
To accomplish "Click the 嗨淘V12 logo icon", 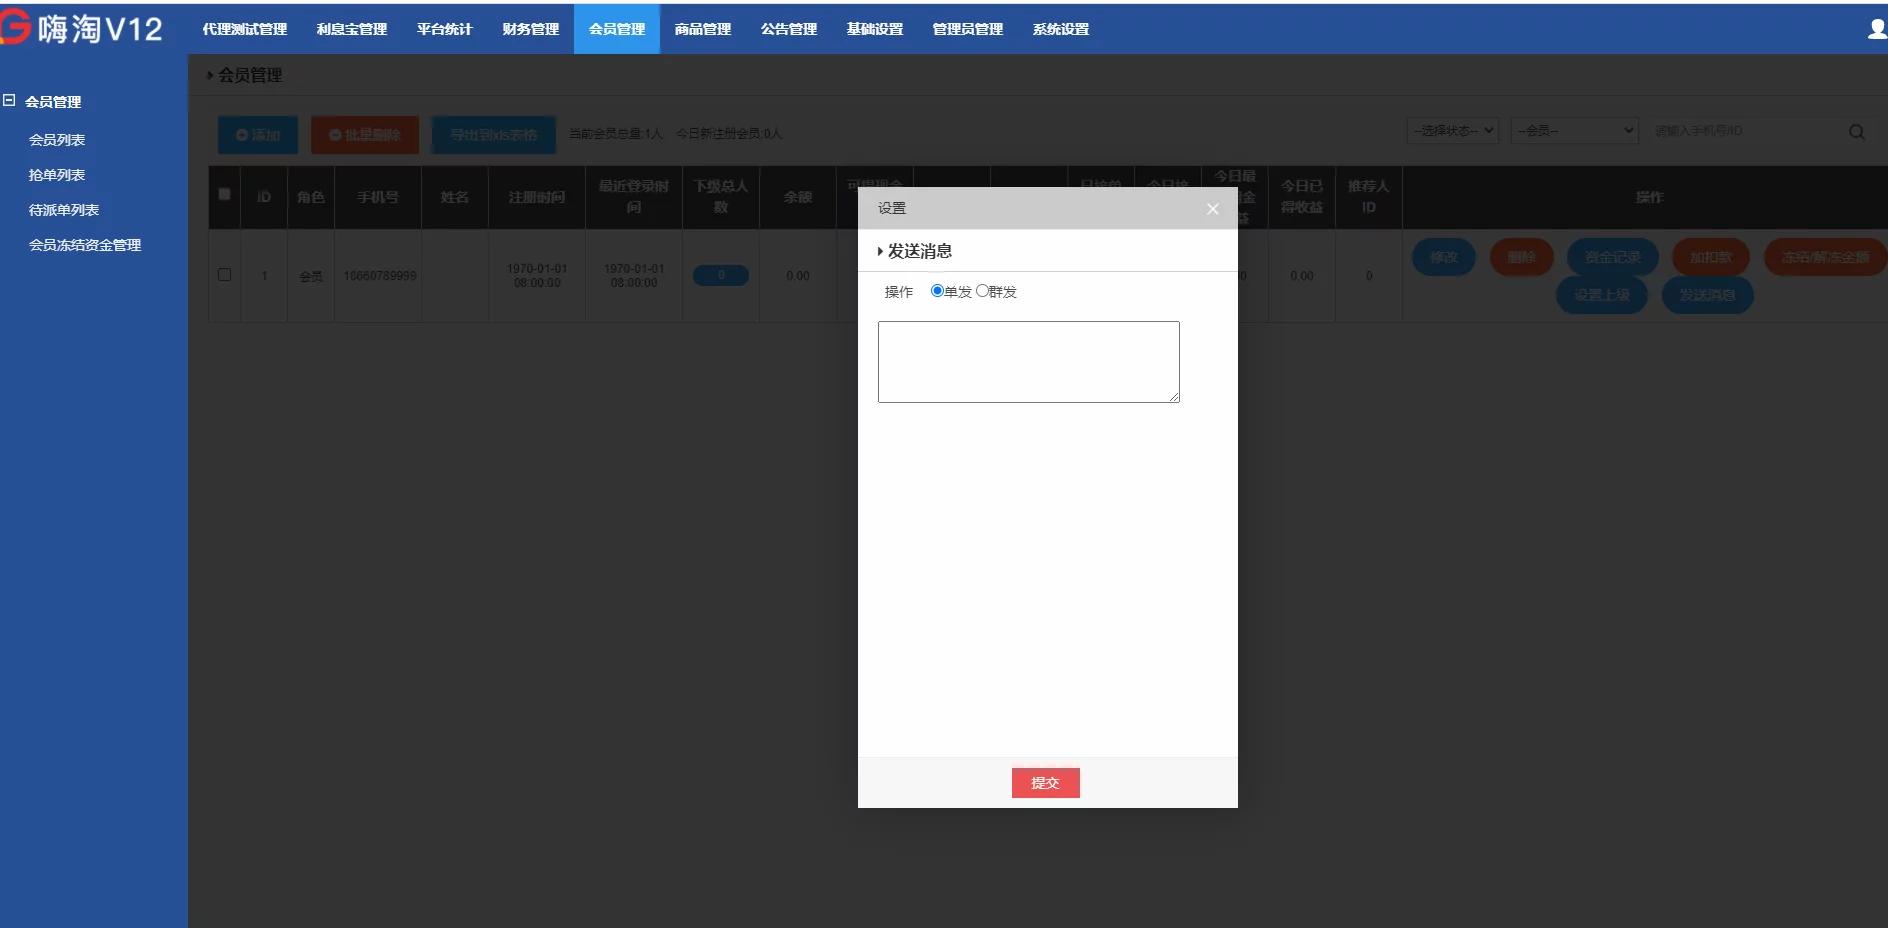I will point(16,28).
